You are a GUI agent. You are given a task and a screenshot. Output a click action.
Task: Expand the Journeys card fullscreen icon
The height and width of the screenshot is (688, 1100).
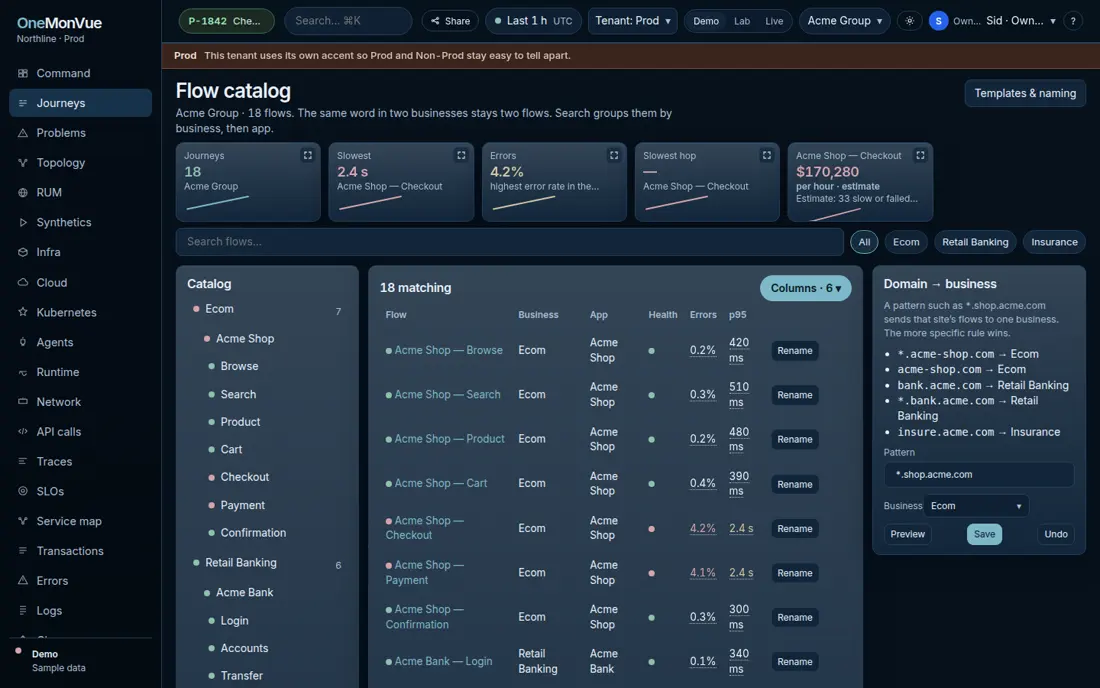click(307, 155)
